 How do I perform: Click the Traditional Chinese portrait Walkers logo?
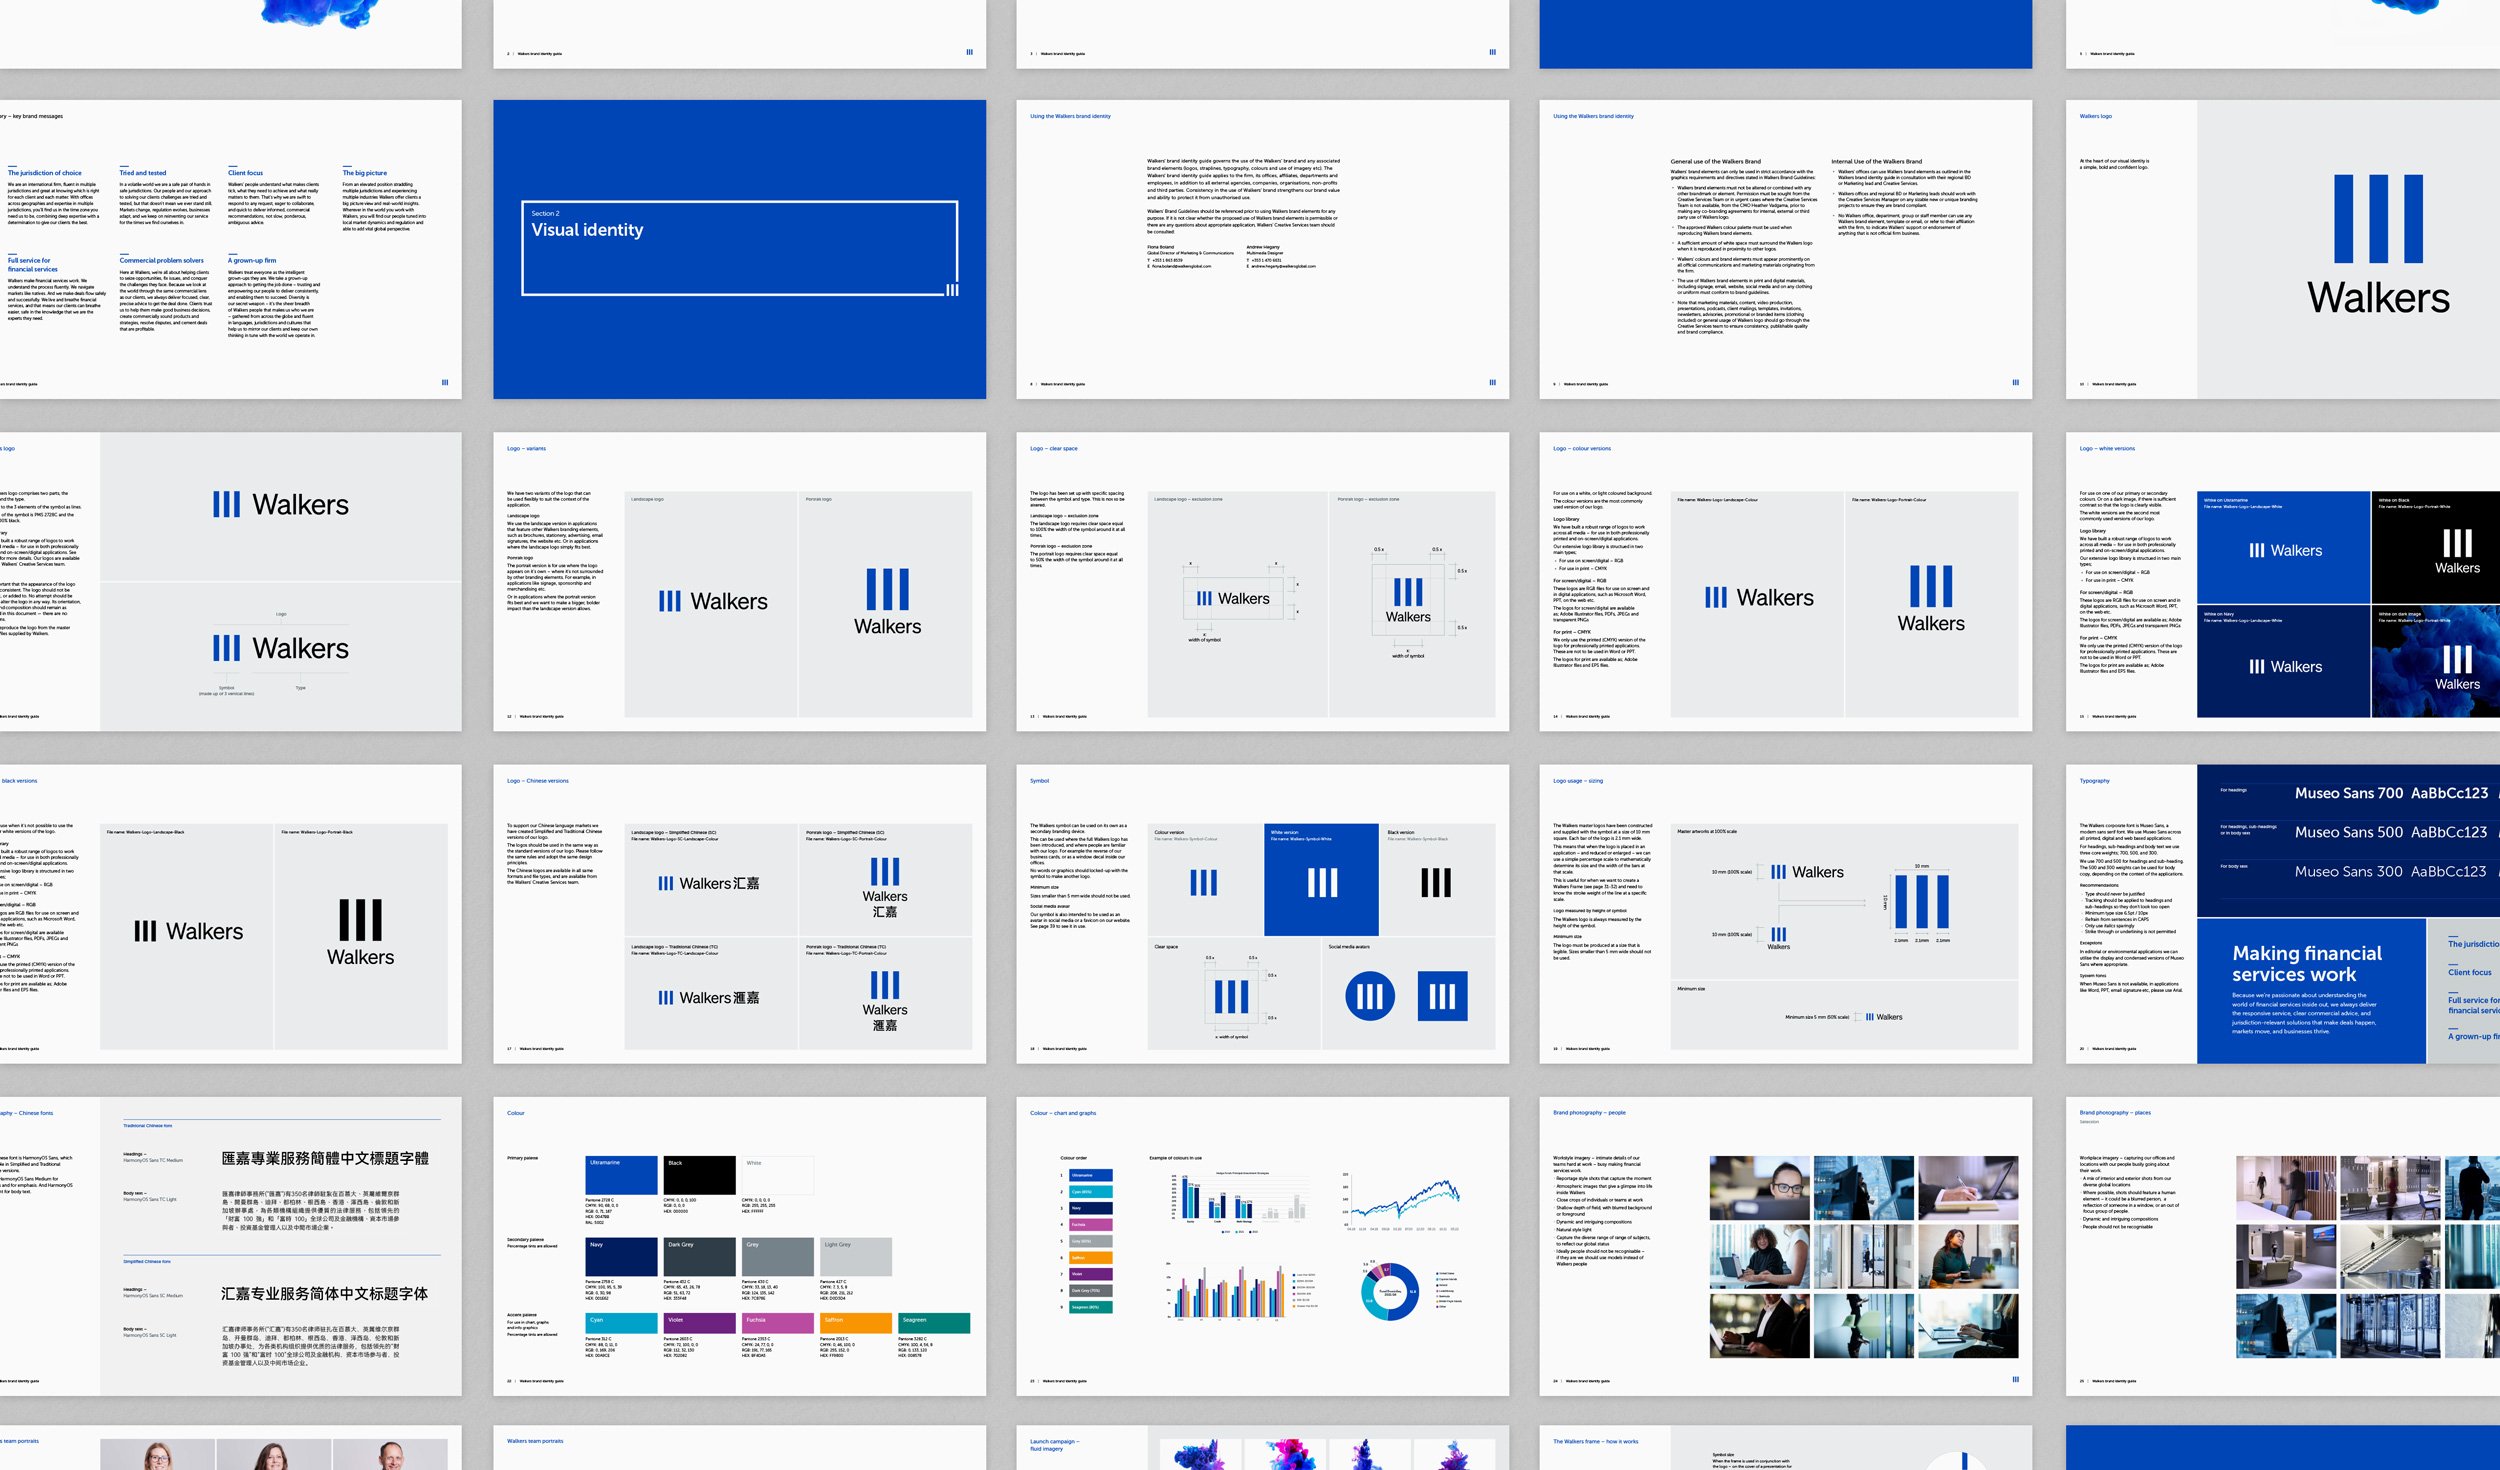[885, 1000]
